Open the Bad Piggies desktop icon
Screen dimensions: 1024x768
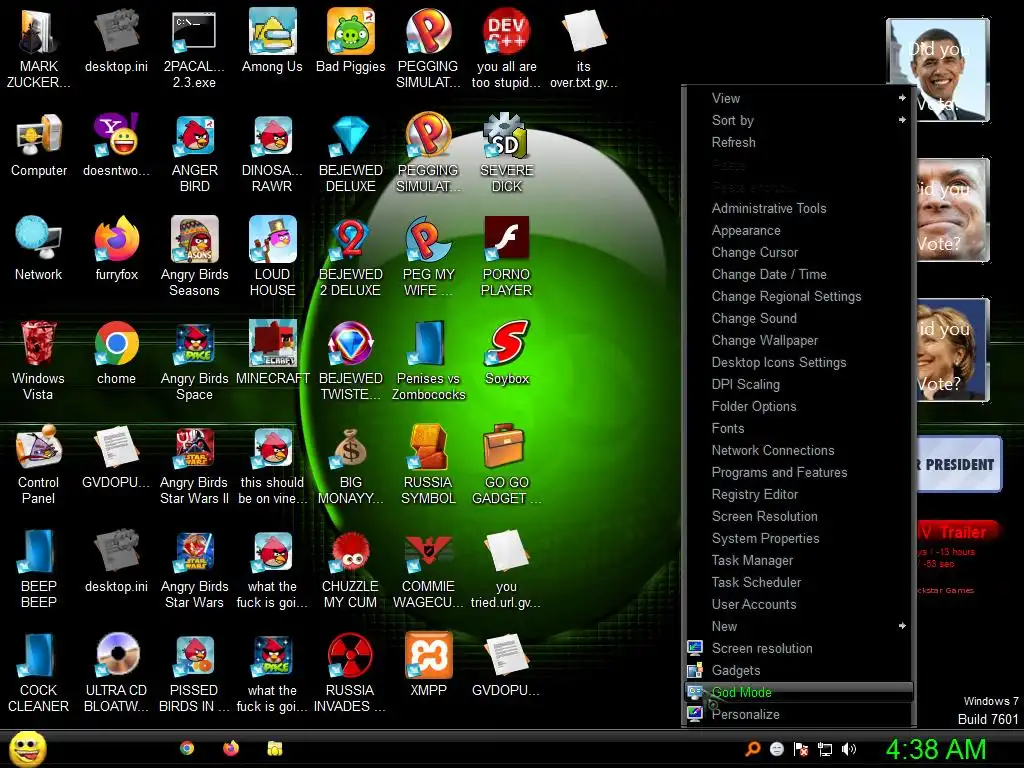pyautogui.click(x=351, y=40)
